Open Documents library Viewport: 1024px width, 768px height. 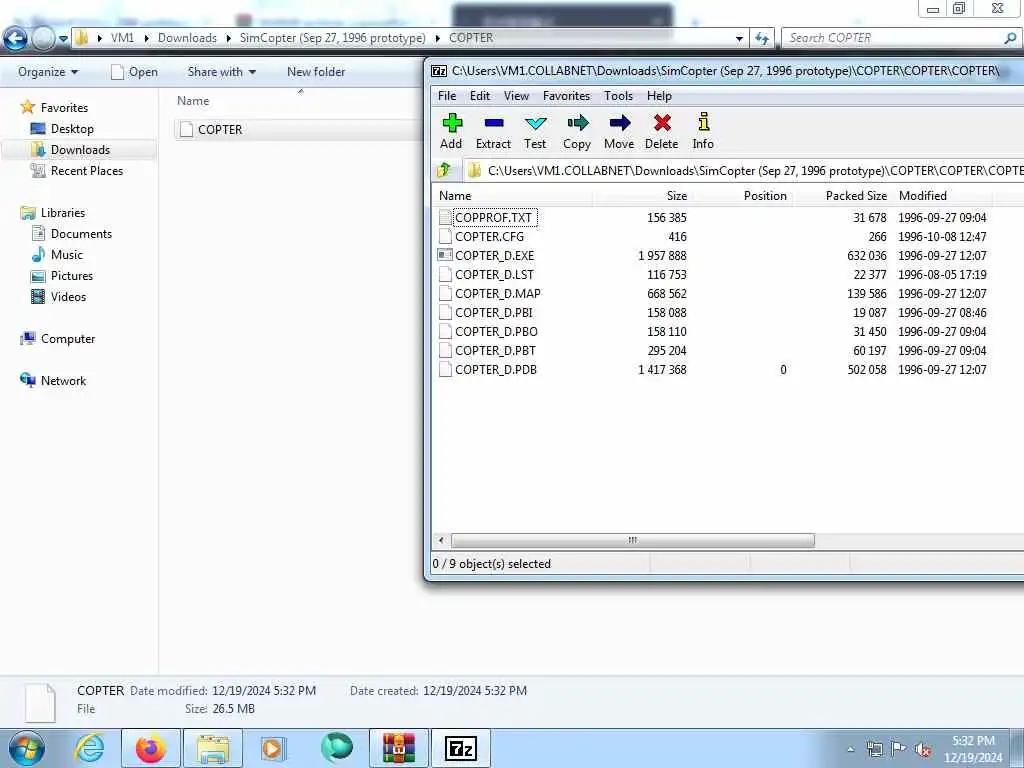pos(81,234)
